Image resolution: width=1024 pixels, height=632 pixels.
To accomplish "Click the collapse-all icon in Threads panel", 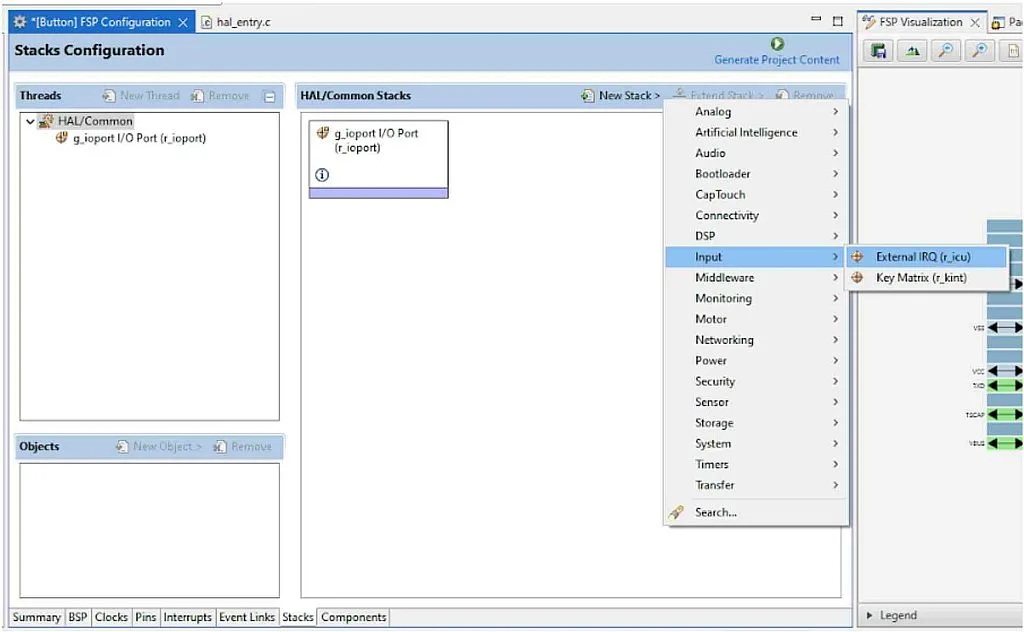I will coord(269,96).
